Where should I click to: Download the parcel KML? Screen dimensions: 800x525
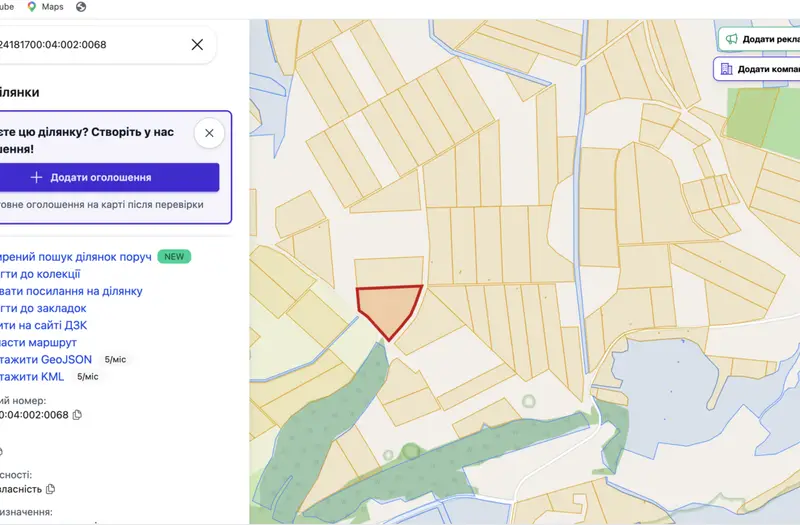coord(32,377)
